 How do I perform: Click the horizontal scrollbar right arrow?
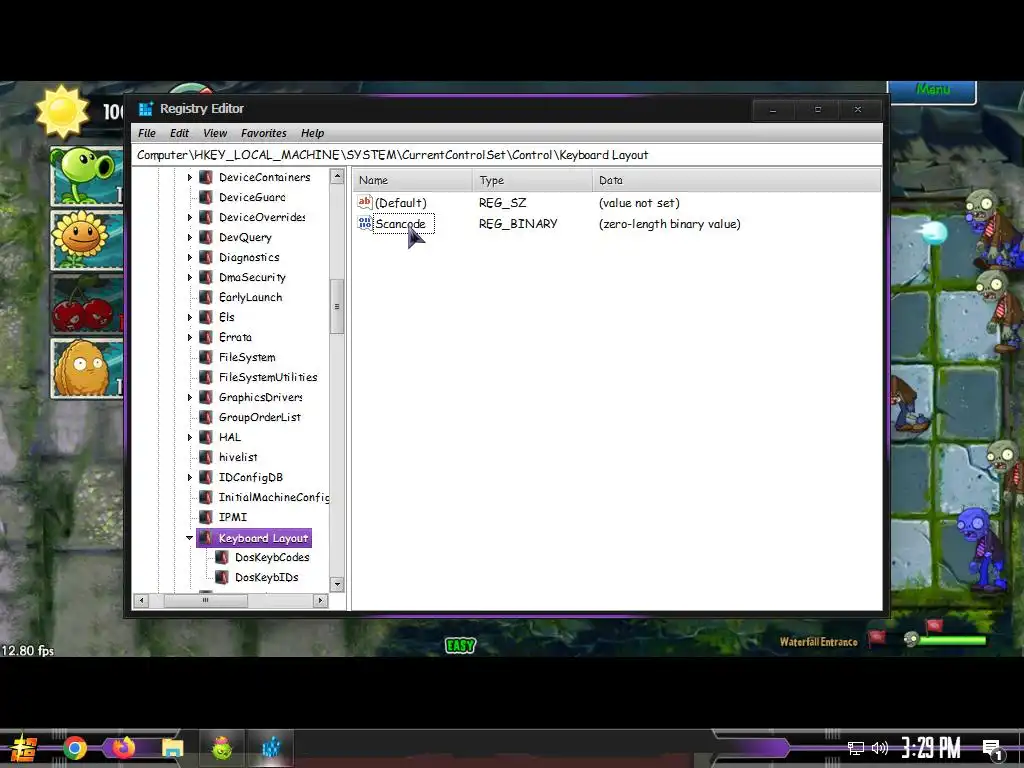(320, 600)
